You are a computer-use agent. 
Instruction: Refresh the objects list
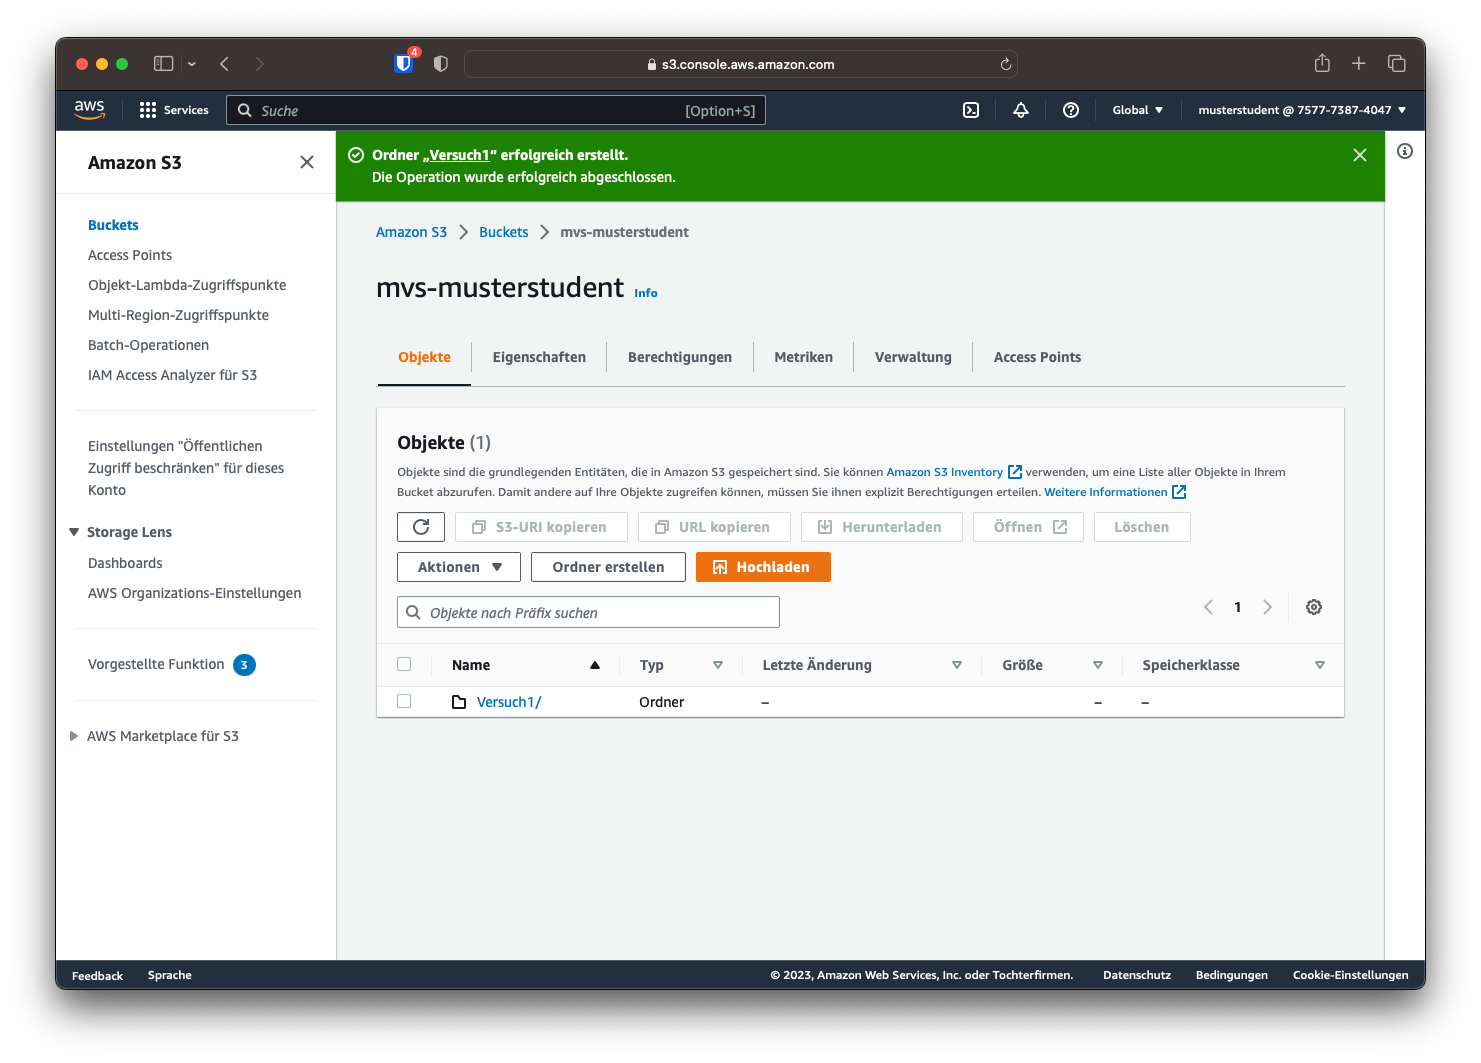pyautogui.click(x=421, y=527)
